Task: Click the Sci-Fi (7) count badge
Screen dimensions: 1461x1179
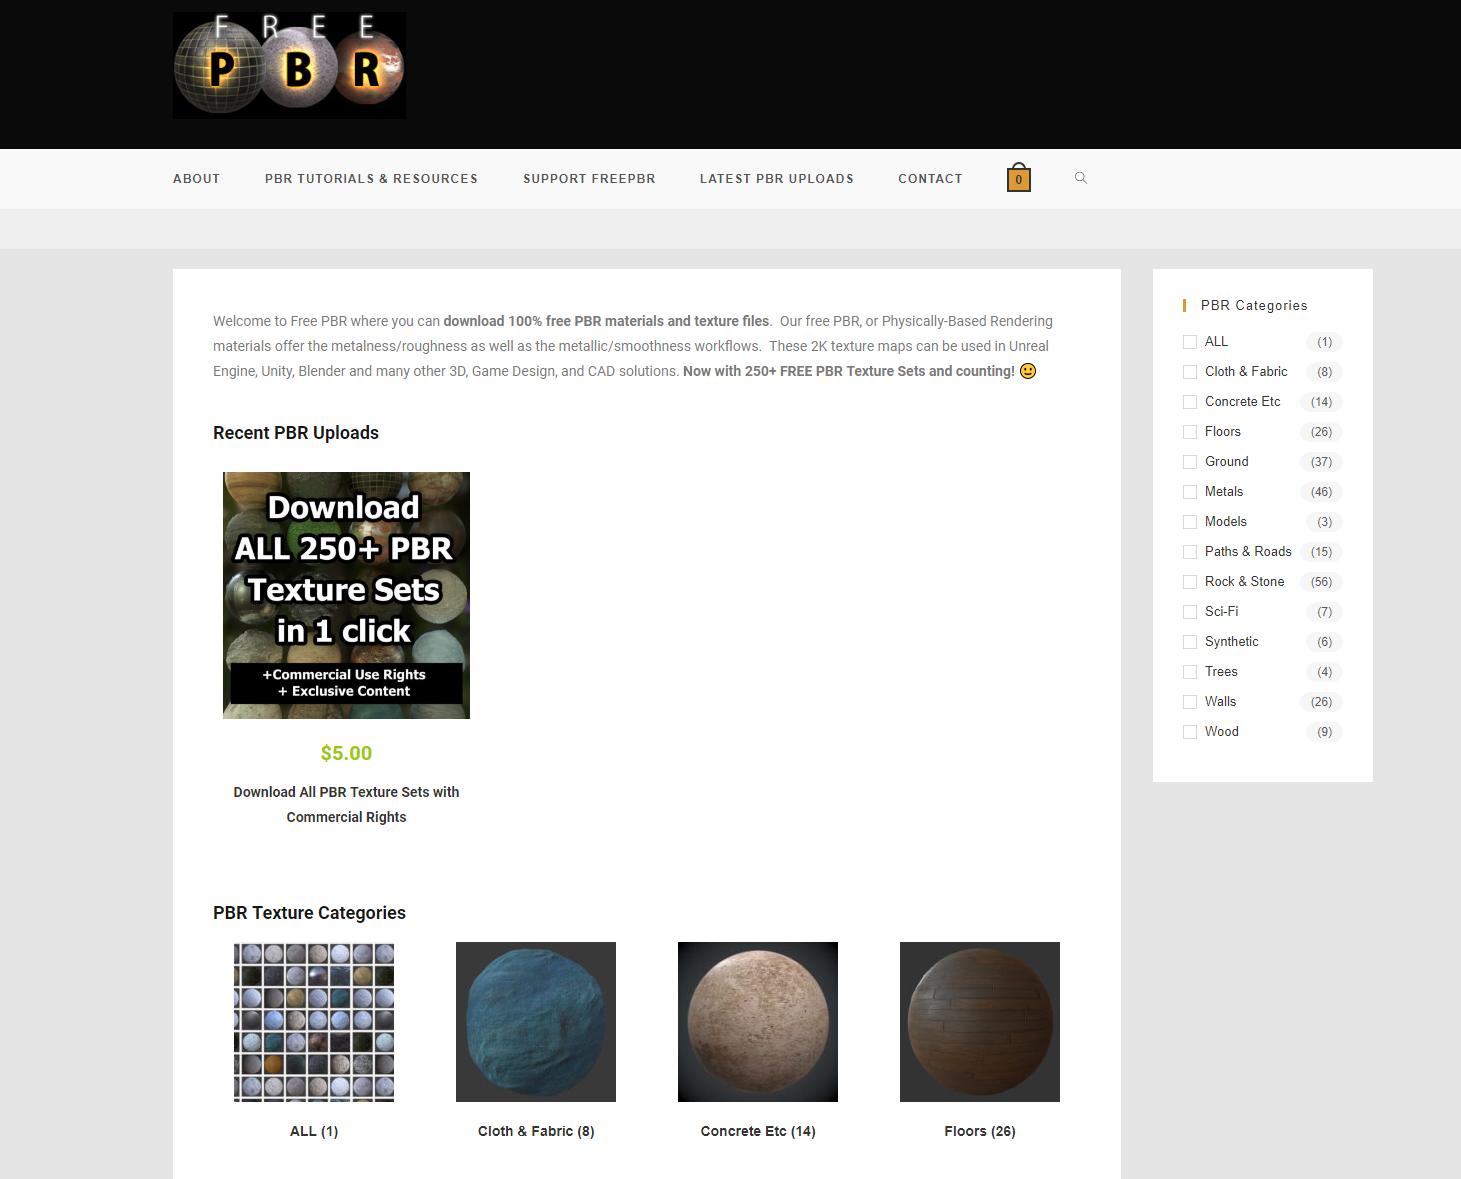Action: pyautogui.click(x=1324, y=612)
